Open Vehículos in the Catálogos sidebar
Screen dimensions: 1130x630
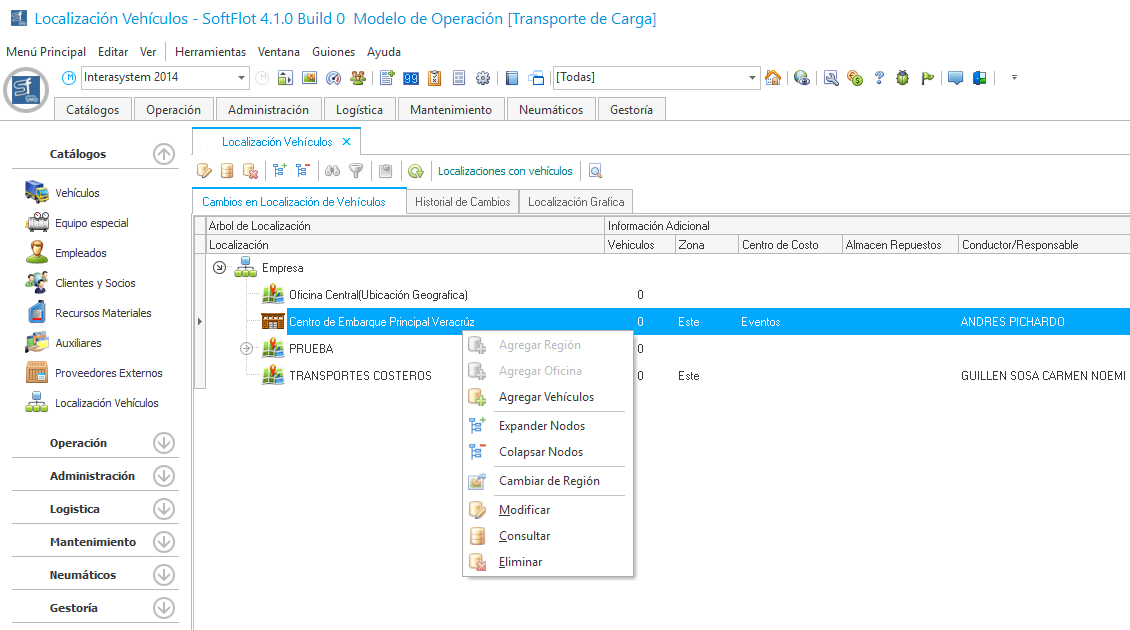(x=77, y=193)
